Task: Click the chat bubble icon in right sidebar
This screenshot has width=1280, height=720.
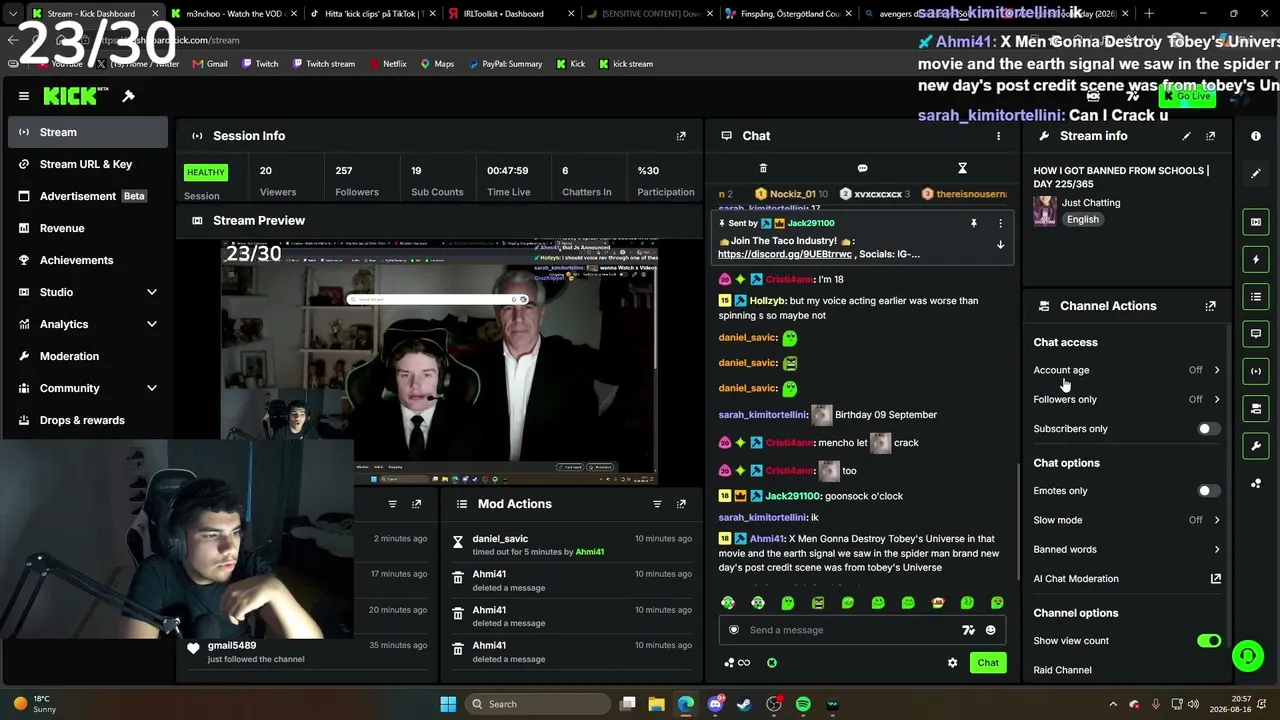Action: (x=1256, y=334)
